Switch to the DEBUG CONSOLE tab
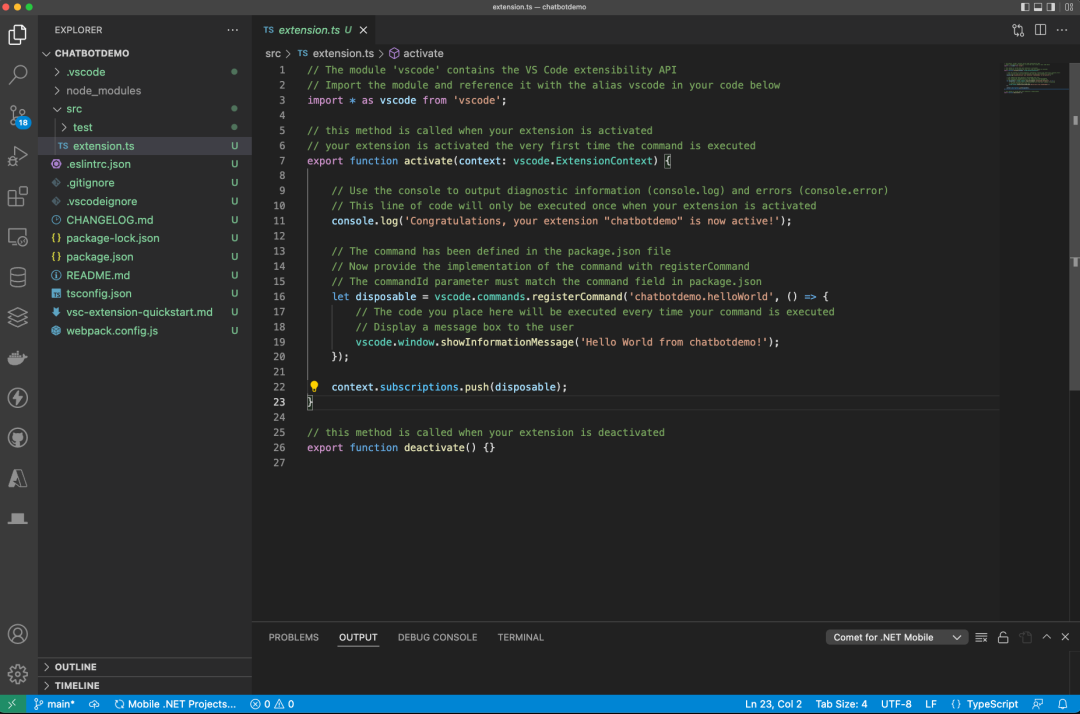Screen dimensions: 1080x714 (x=437, y=637)
